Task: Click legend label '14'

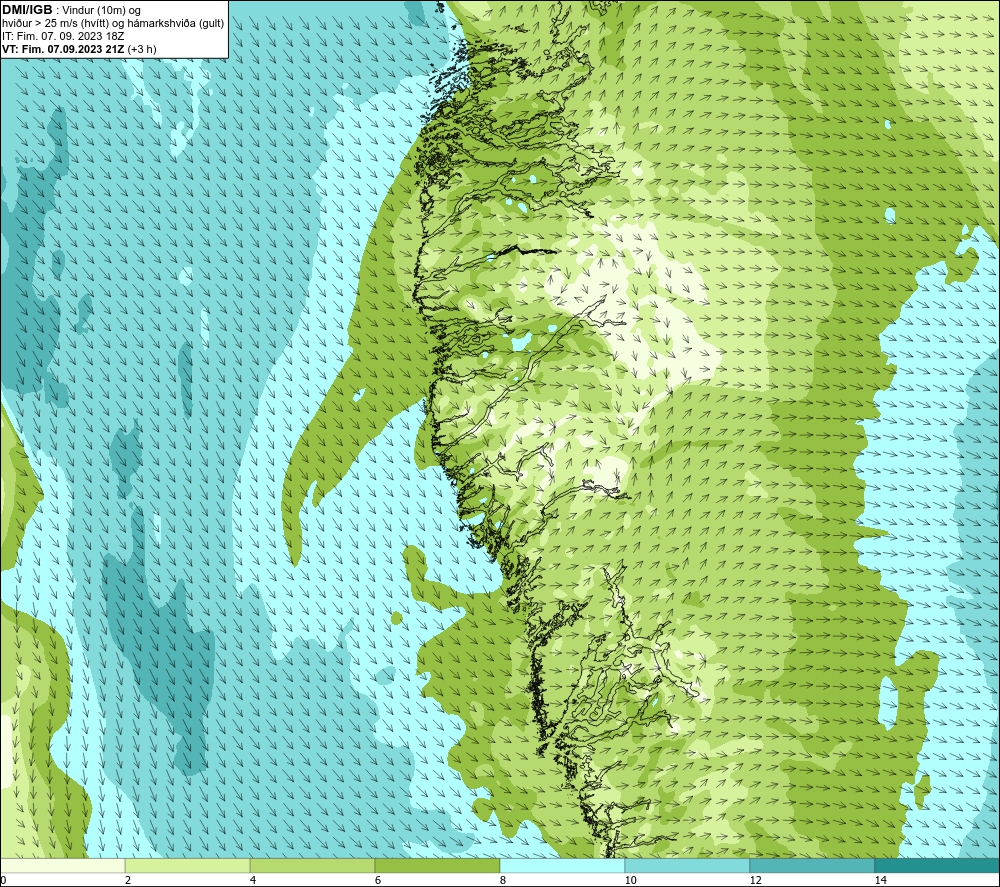Action: click(x=881, y=880)
